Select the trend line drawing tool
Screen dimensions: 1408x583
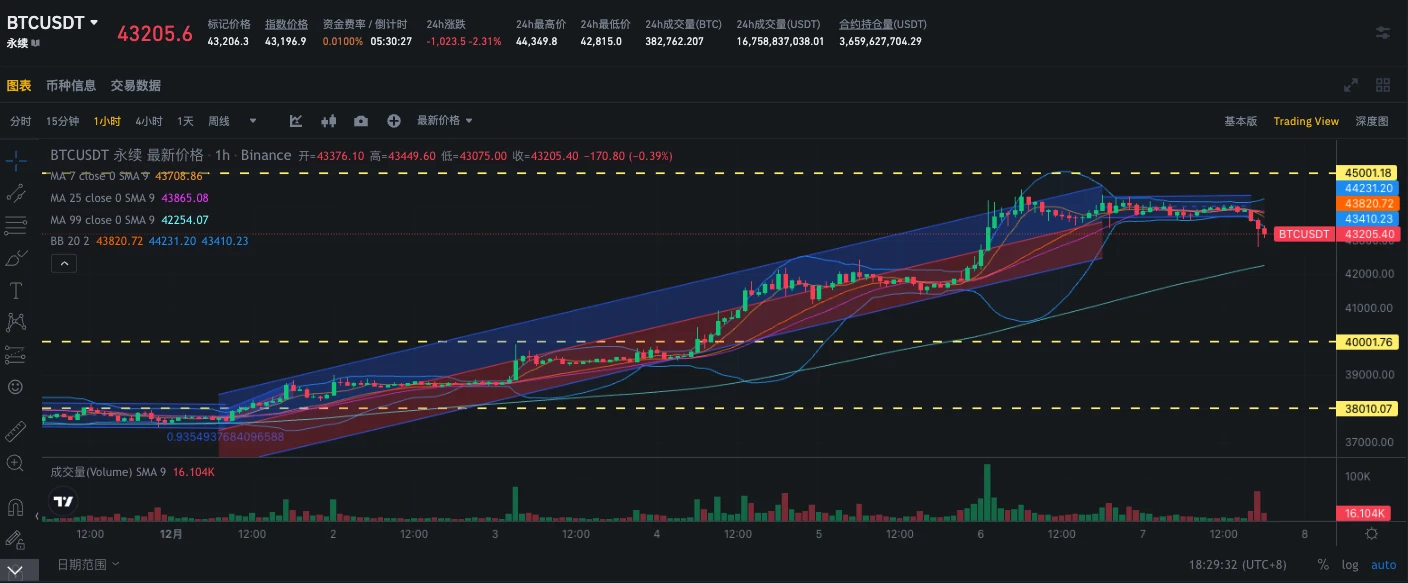tap(15, 192)
